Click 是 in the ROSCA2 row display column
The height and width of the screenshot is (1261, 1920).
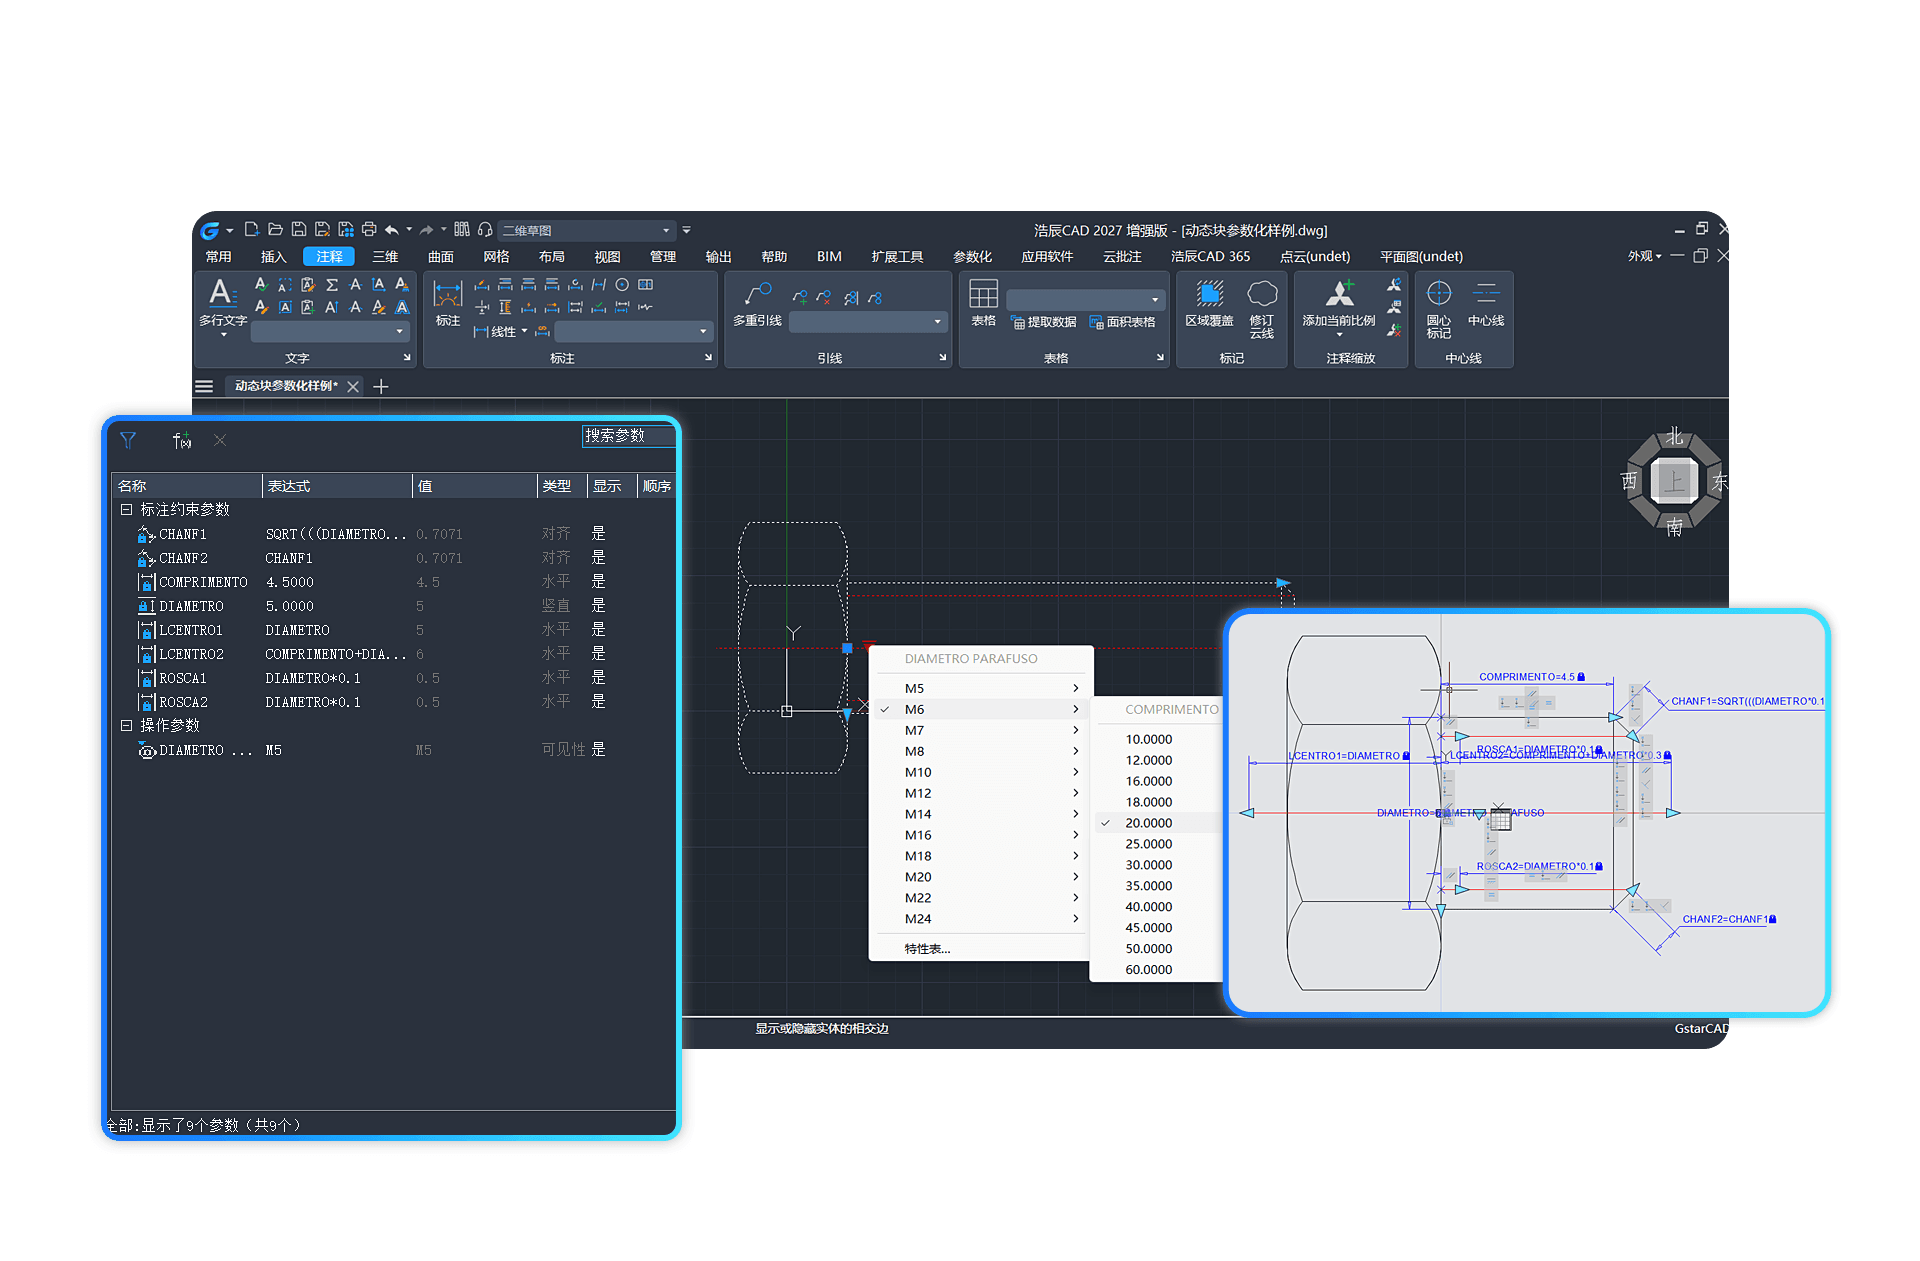[x=598, y=702]
